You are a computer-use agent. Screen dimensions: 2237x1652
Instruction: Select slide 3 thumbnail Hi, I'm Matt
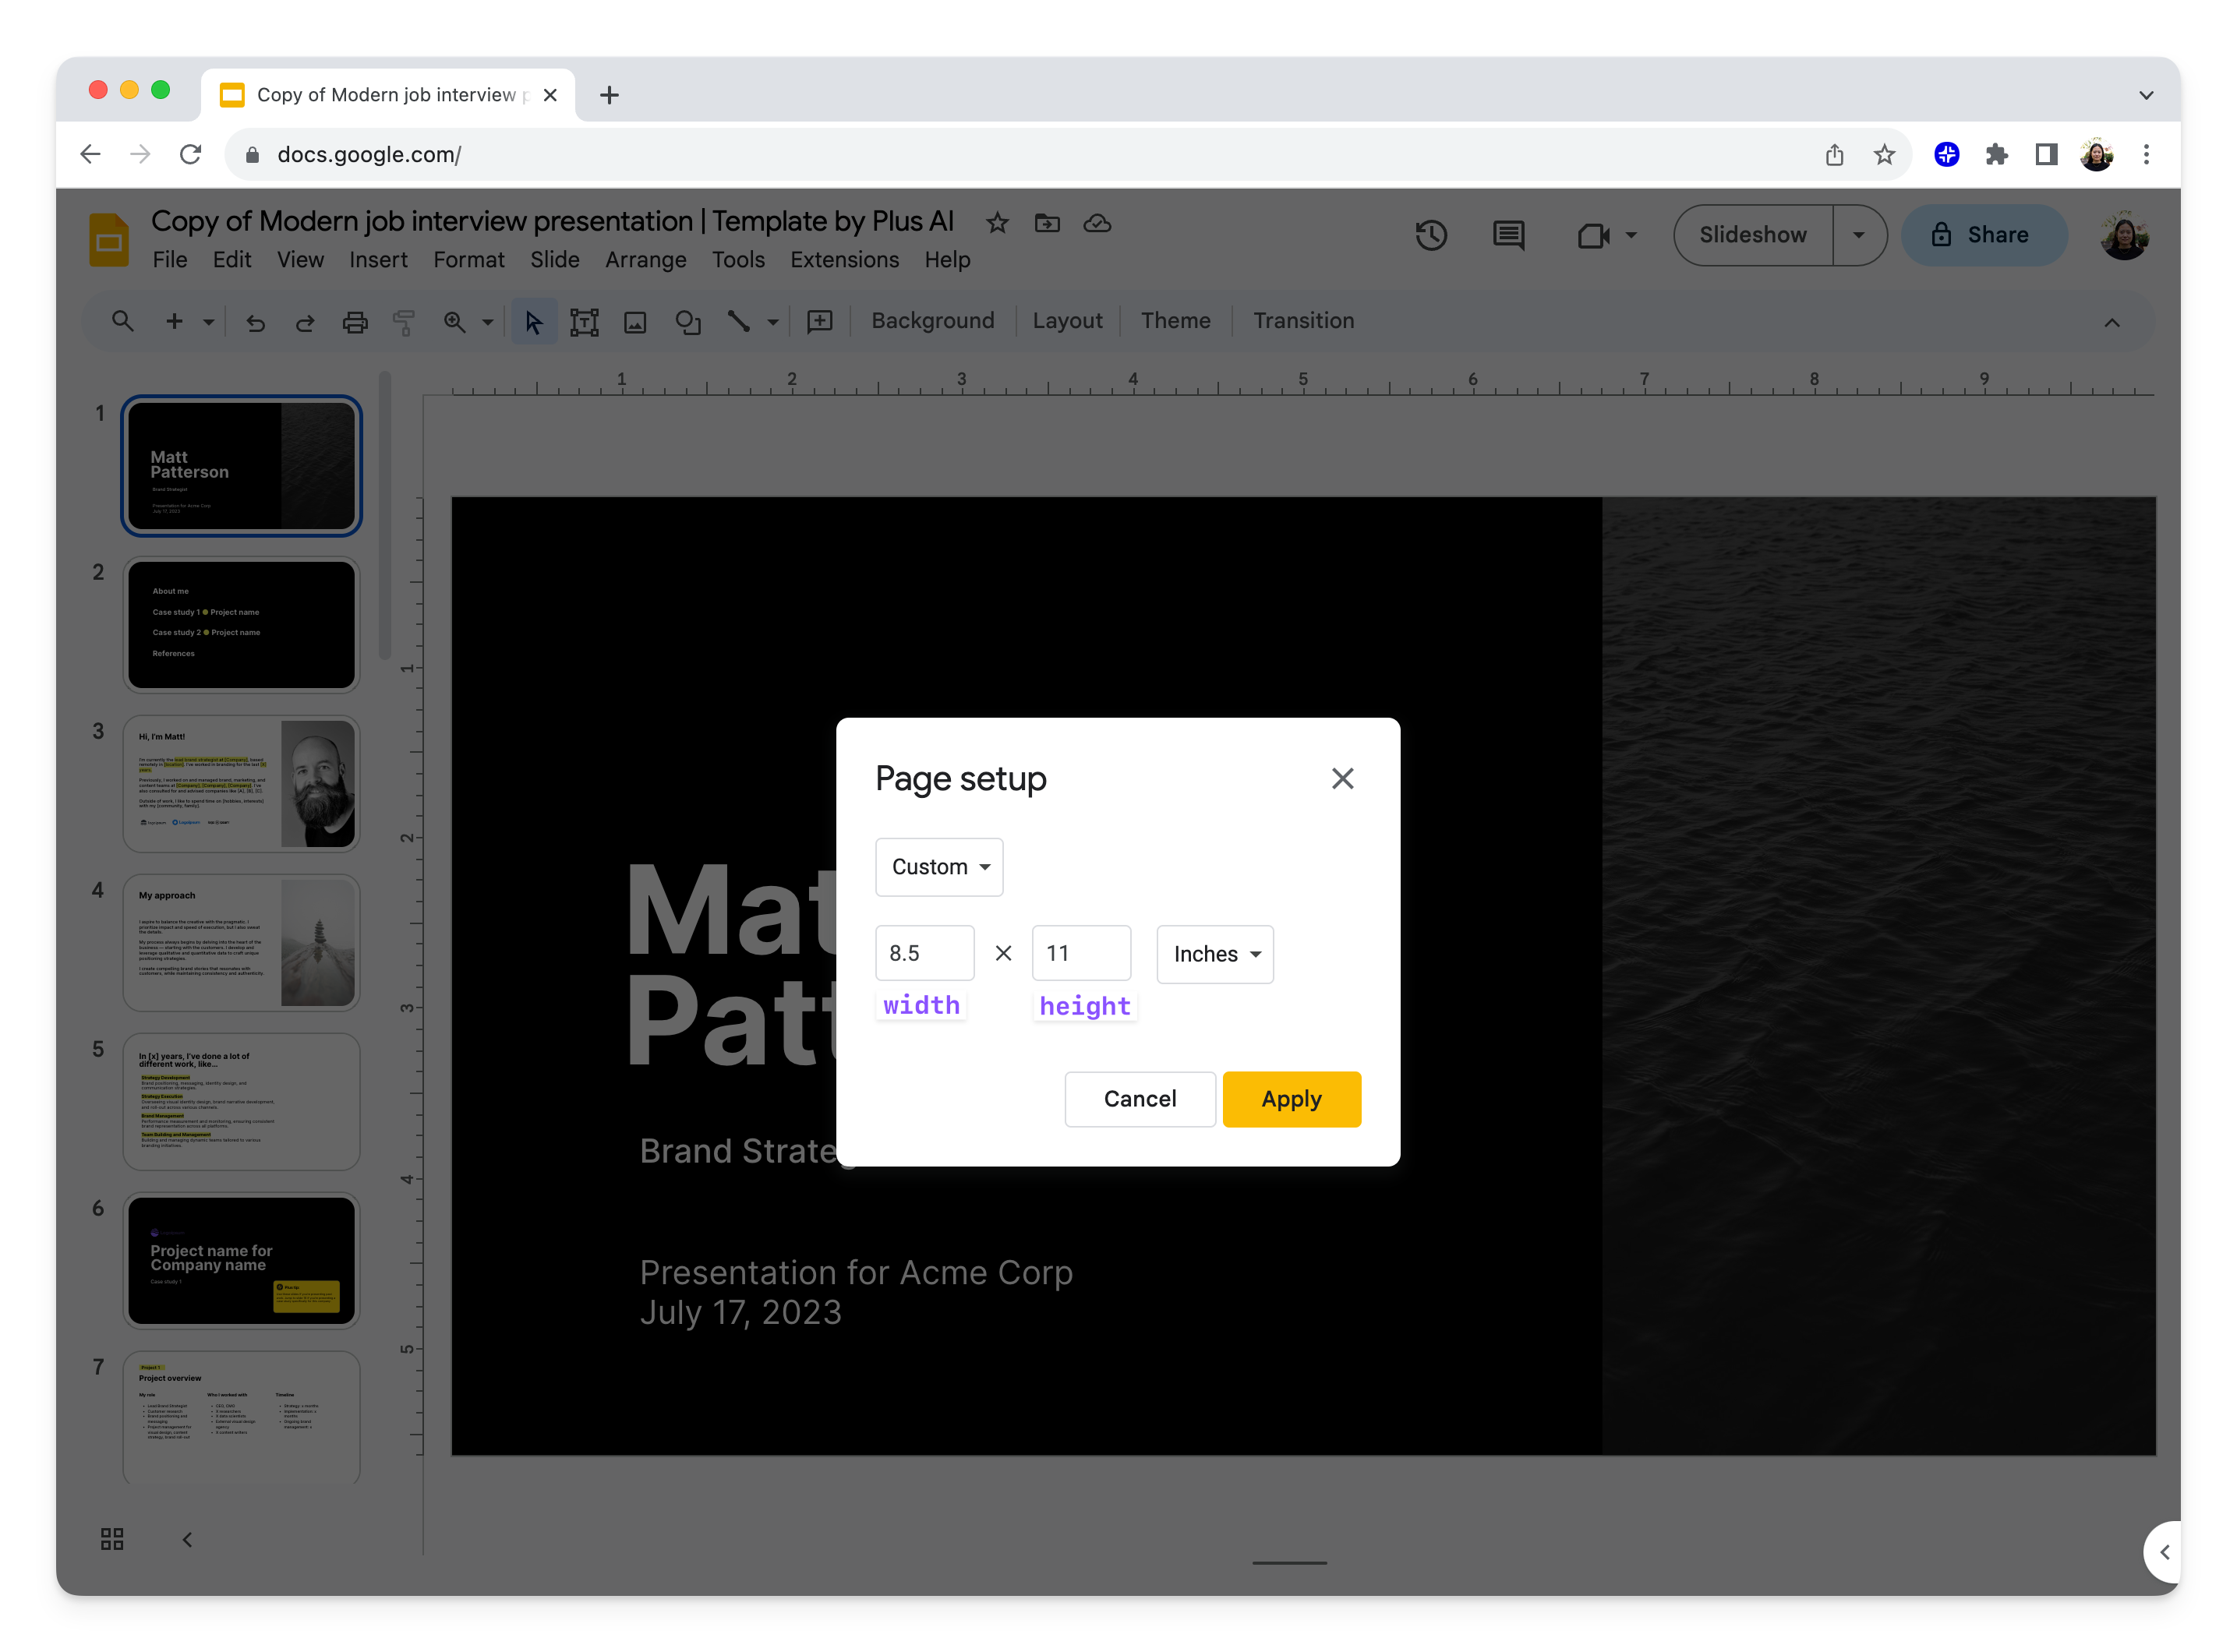click(x=242, y=784)
